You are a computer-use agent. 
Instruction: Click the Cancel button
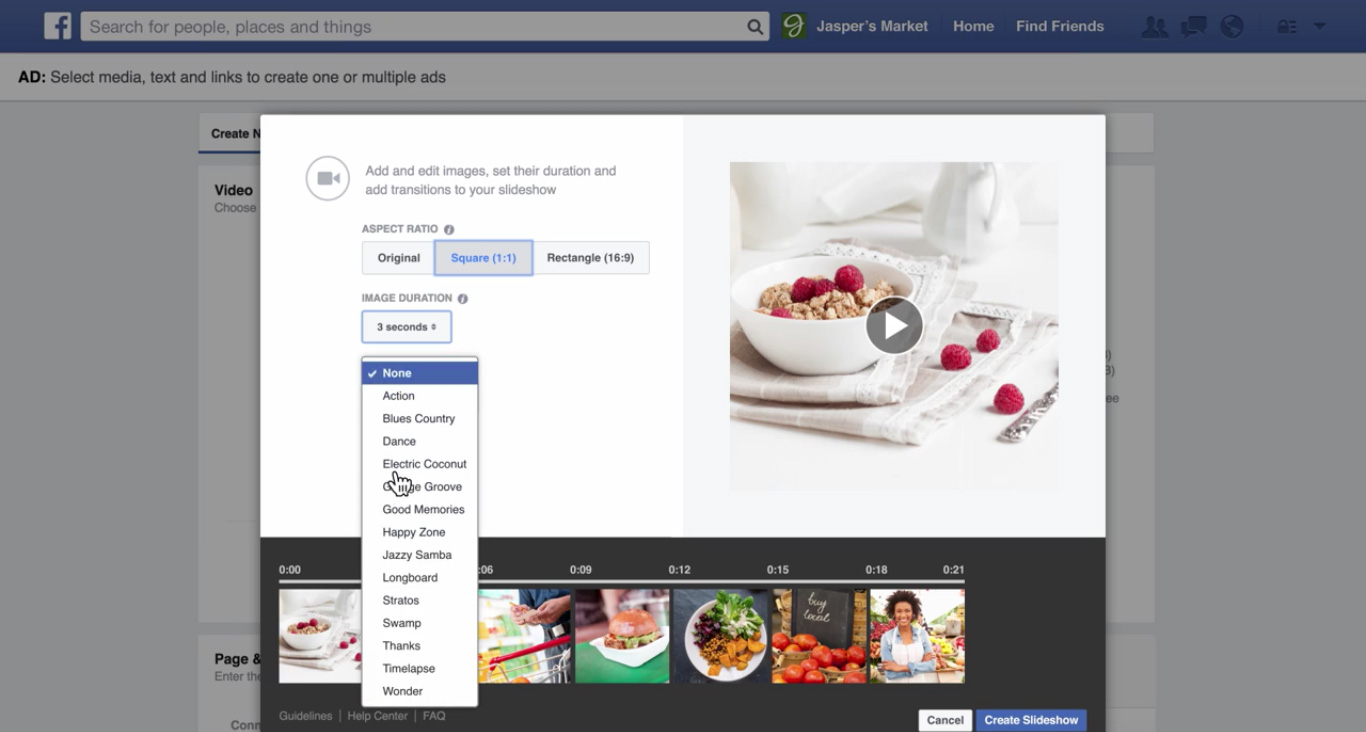945,720
